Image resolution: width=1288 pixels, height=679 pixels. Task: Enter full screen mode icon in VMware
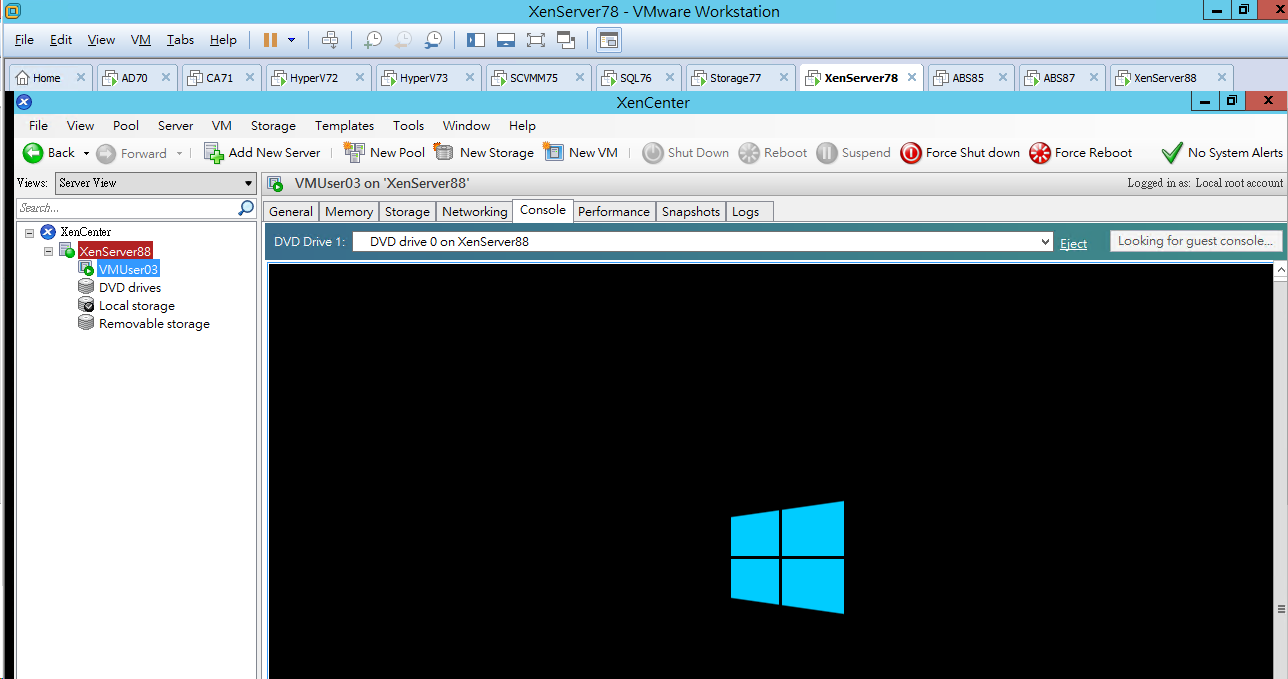point(536,40)
